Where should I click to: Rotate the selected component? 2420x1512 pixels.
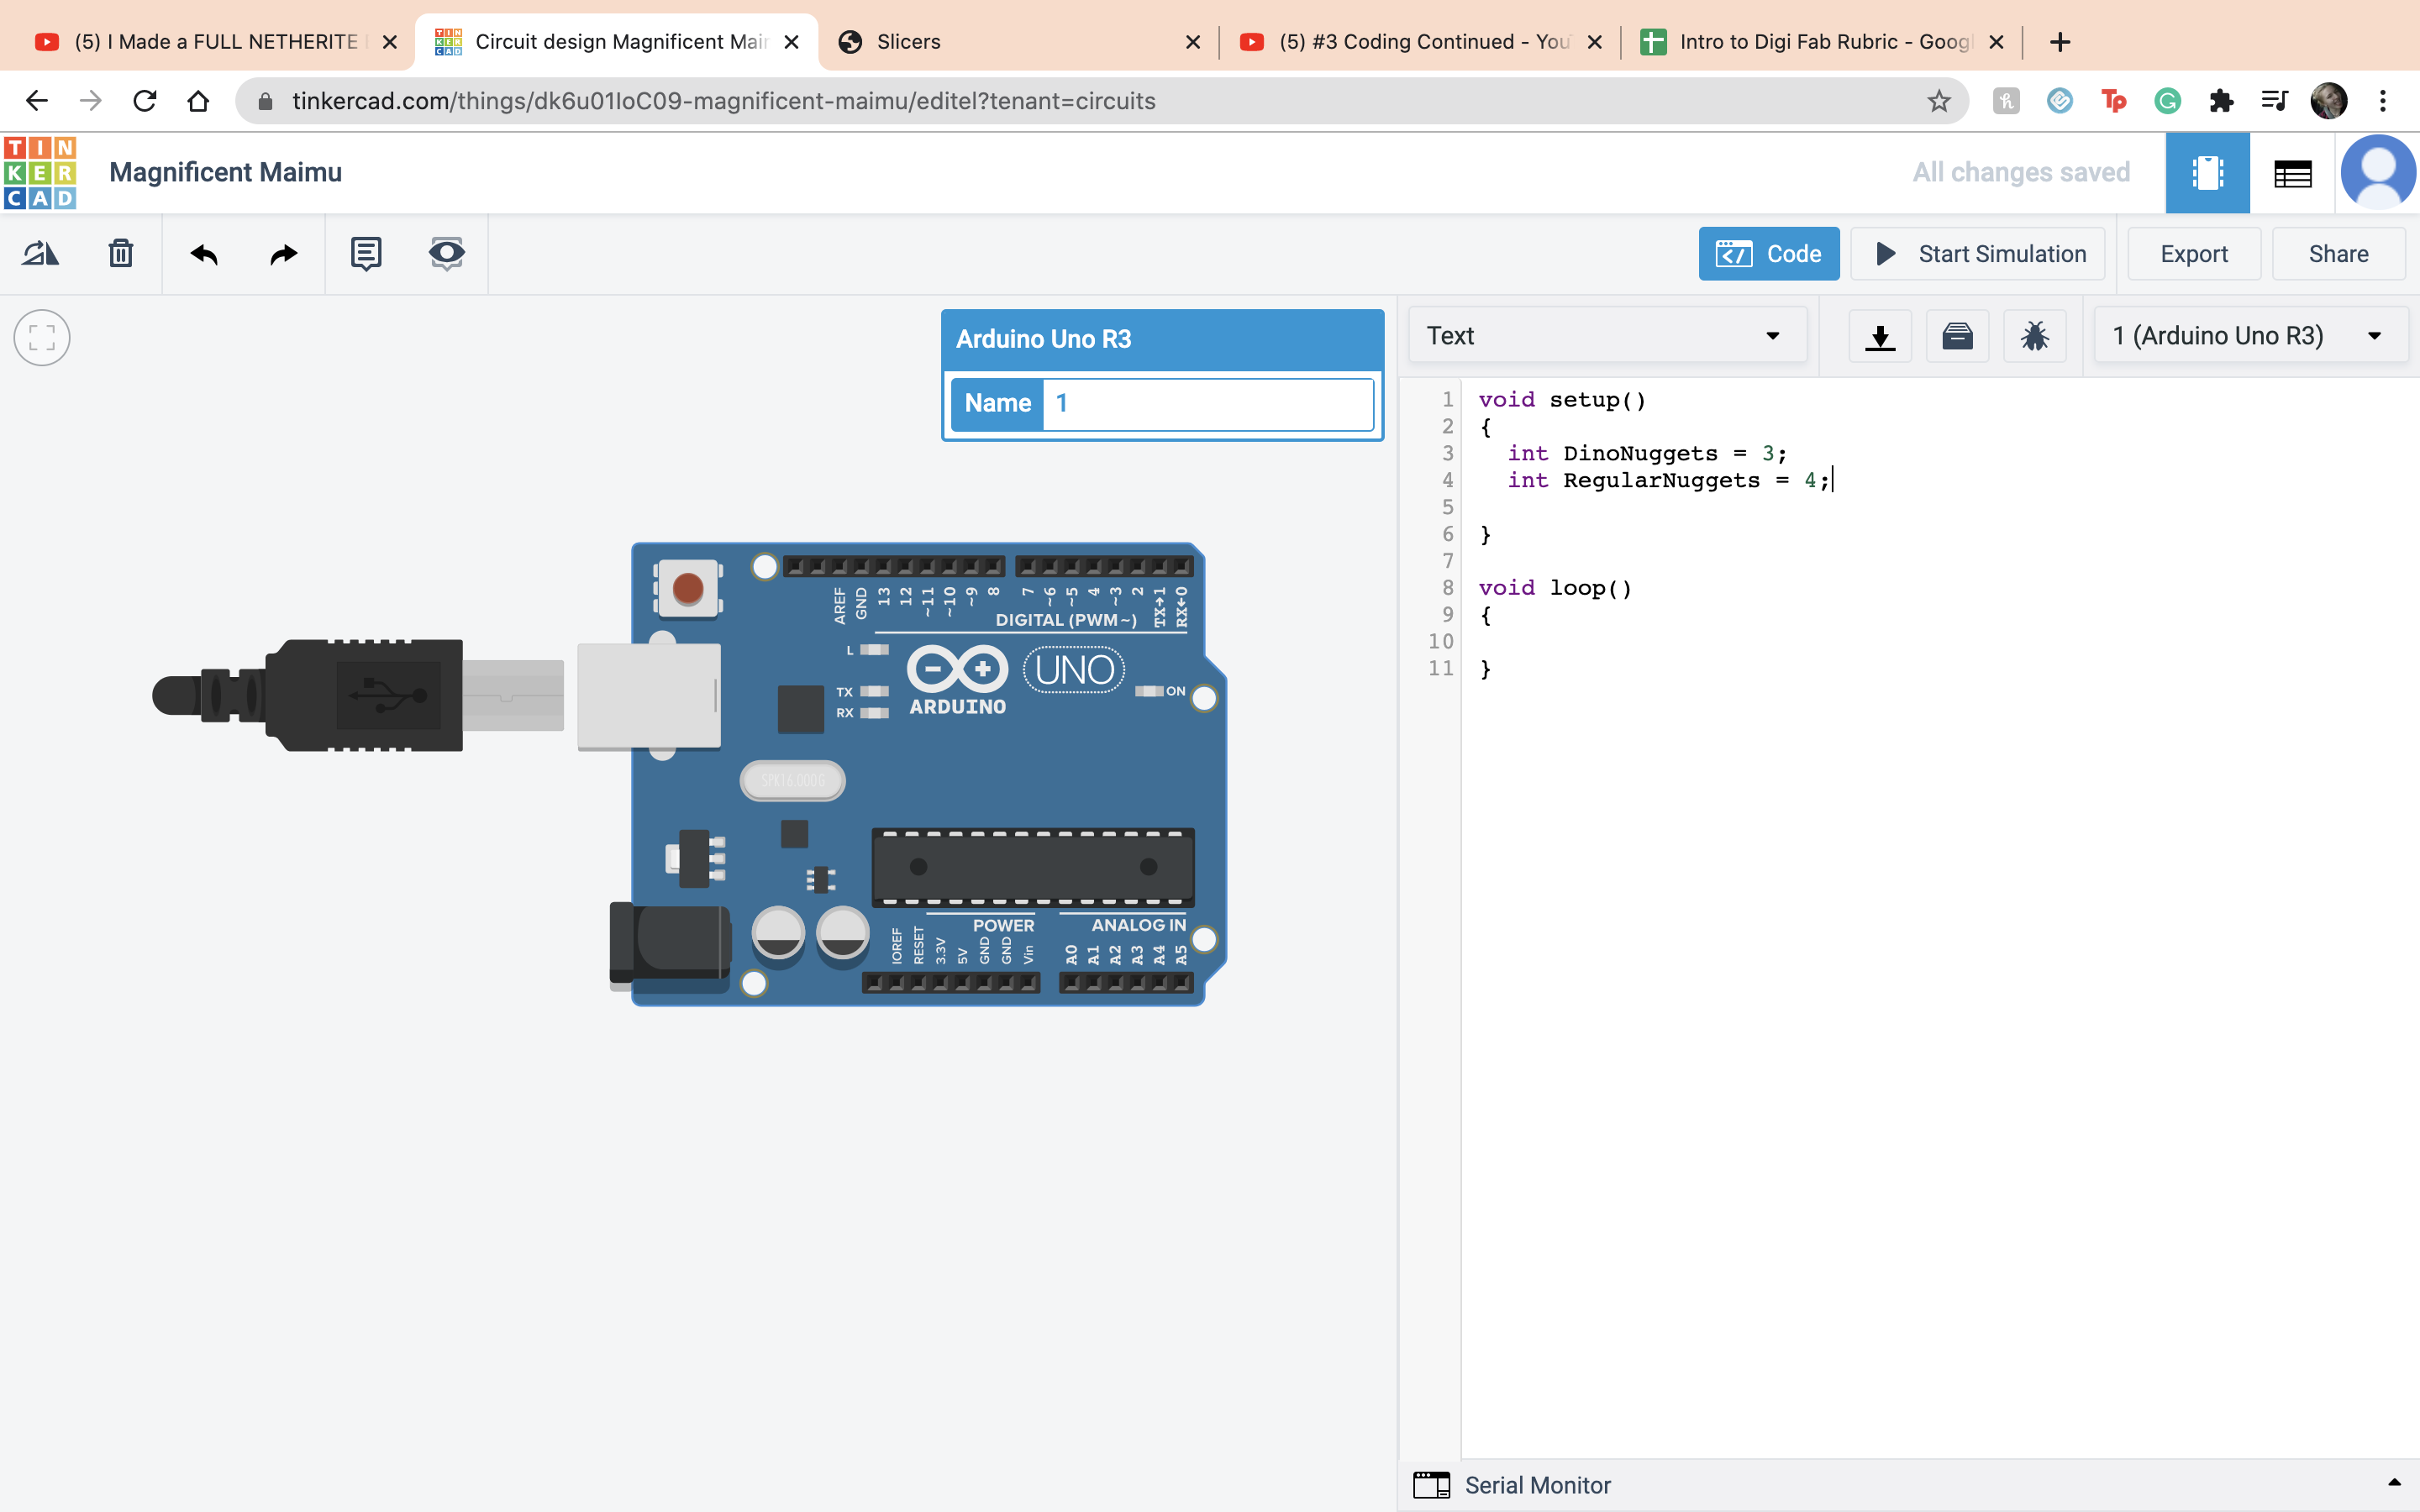tap(40, 254)
